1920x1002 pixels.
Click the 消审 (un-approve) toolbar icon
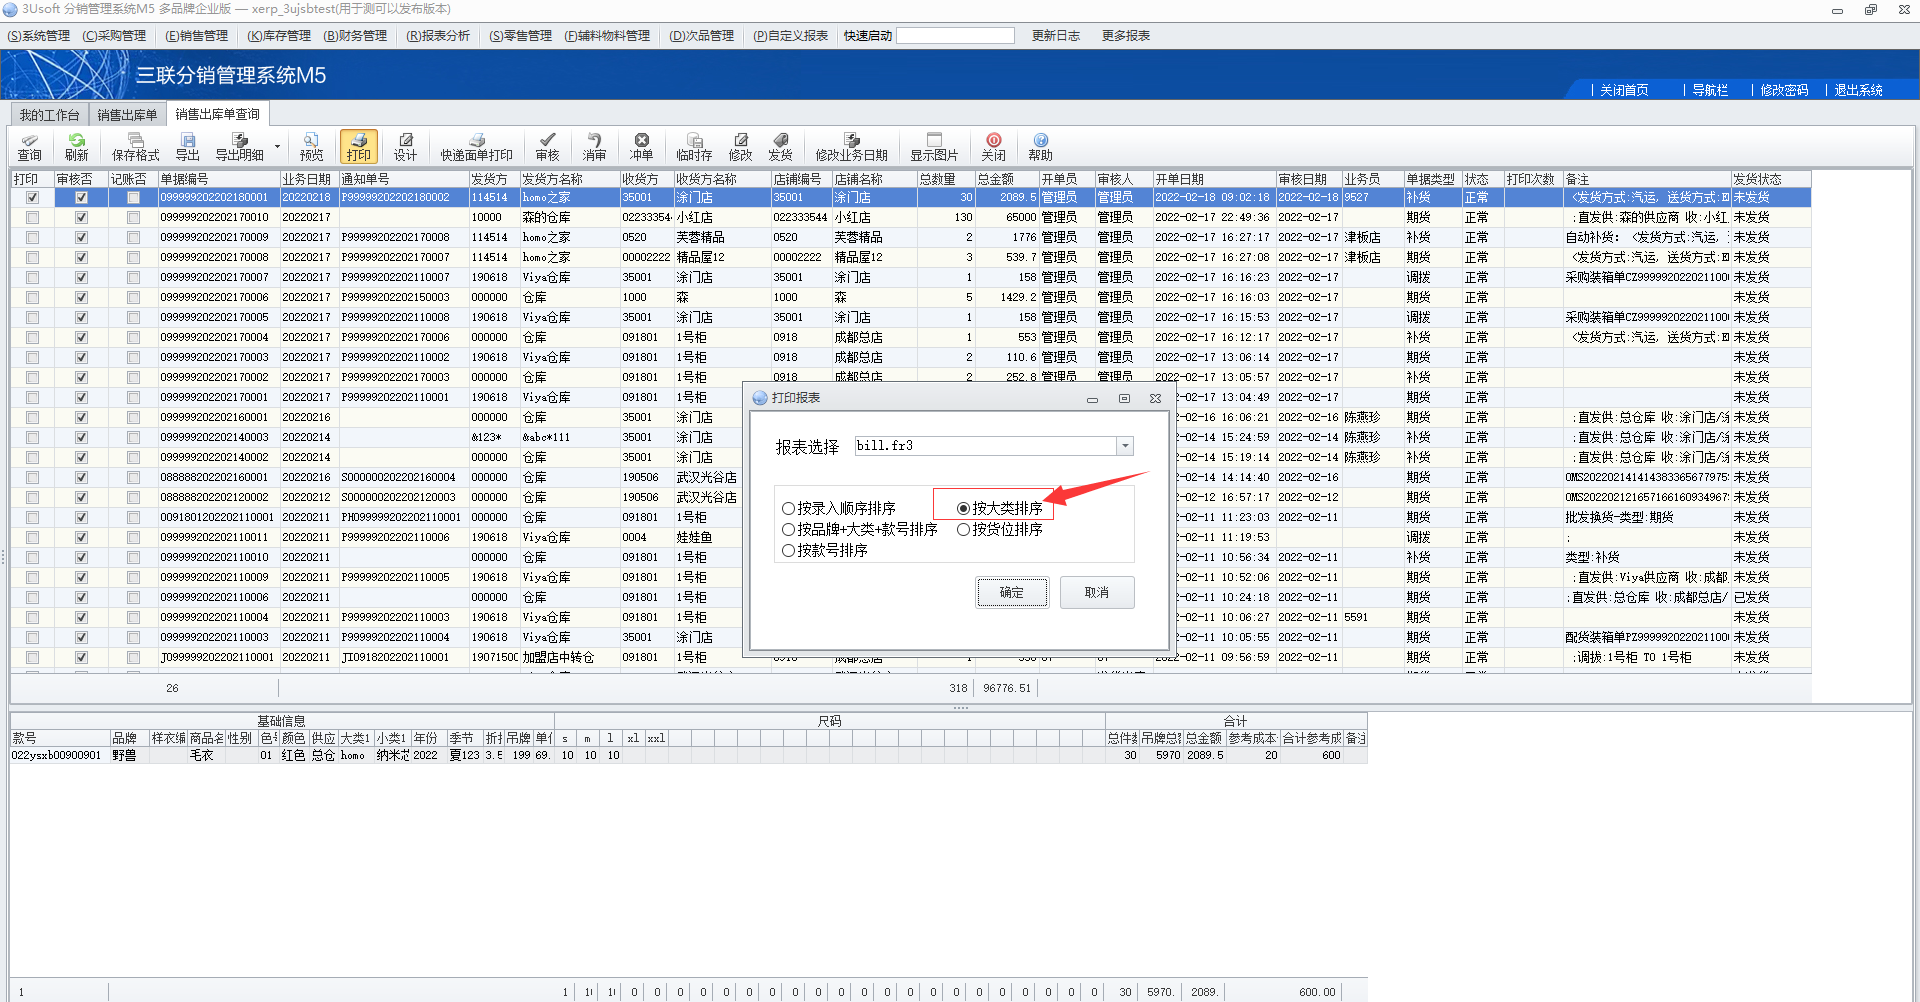[x=594, y=146]
